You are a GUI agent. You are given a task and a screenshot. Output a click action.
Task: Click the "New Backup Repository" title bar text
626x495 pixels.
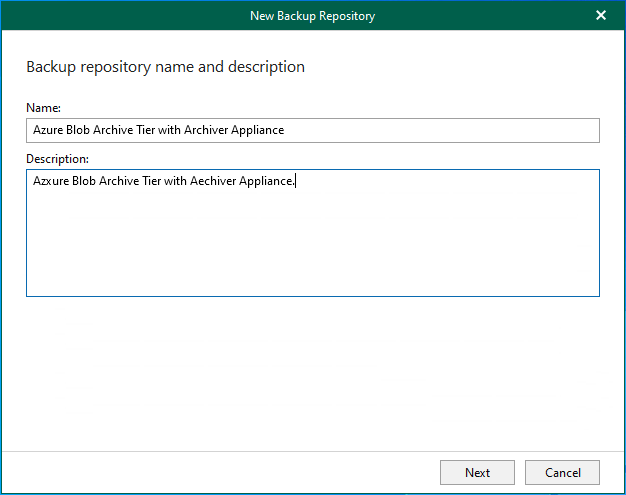pyautogui.click(x=312, y=15)
